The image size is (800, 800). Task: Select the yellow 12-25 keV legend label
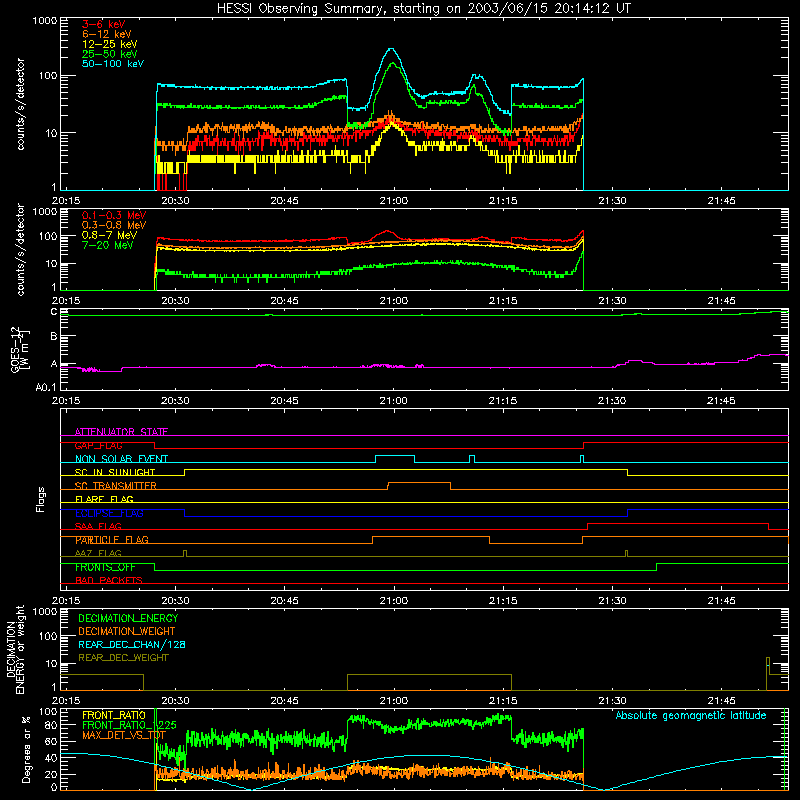pos(109,44)
